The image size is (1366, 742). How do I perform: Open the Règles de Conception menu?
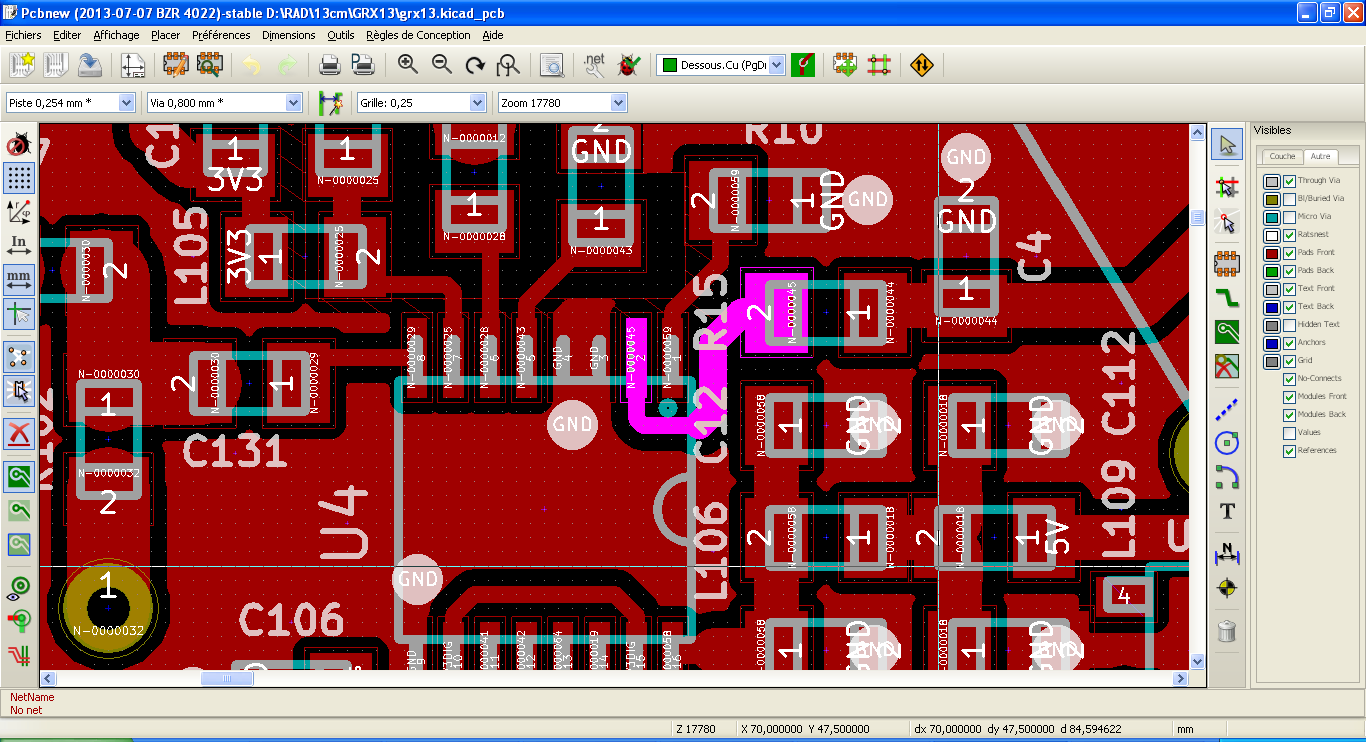tap(418, 35)
